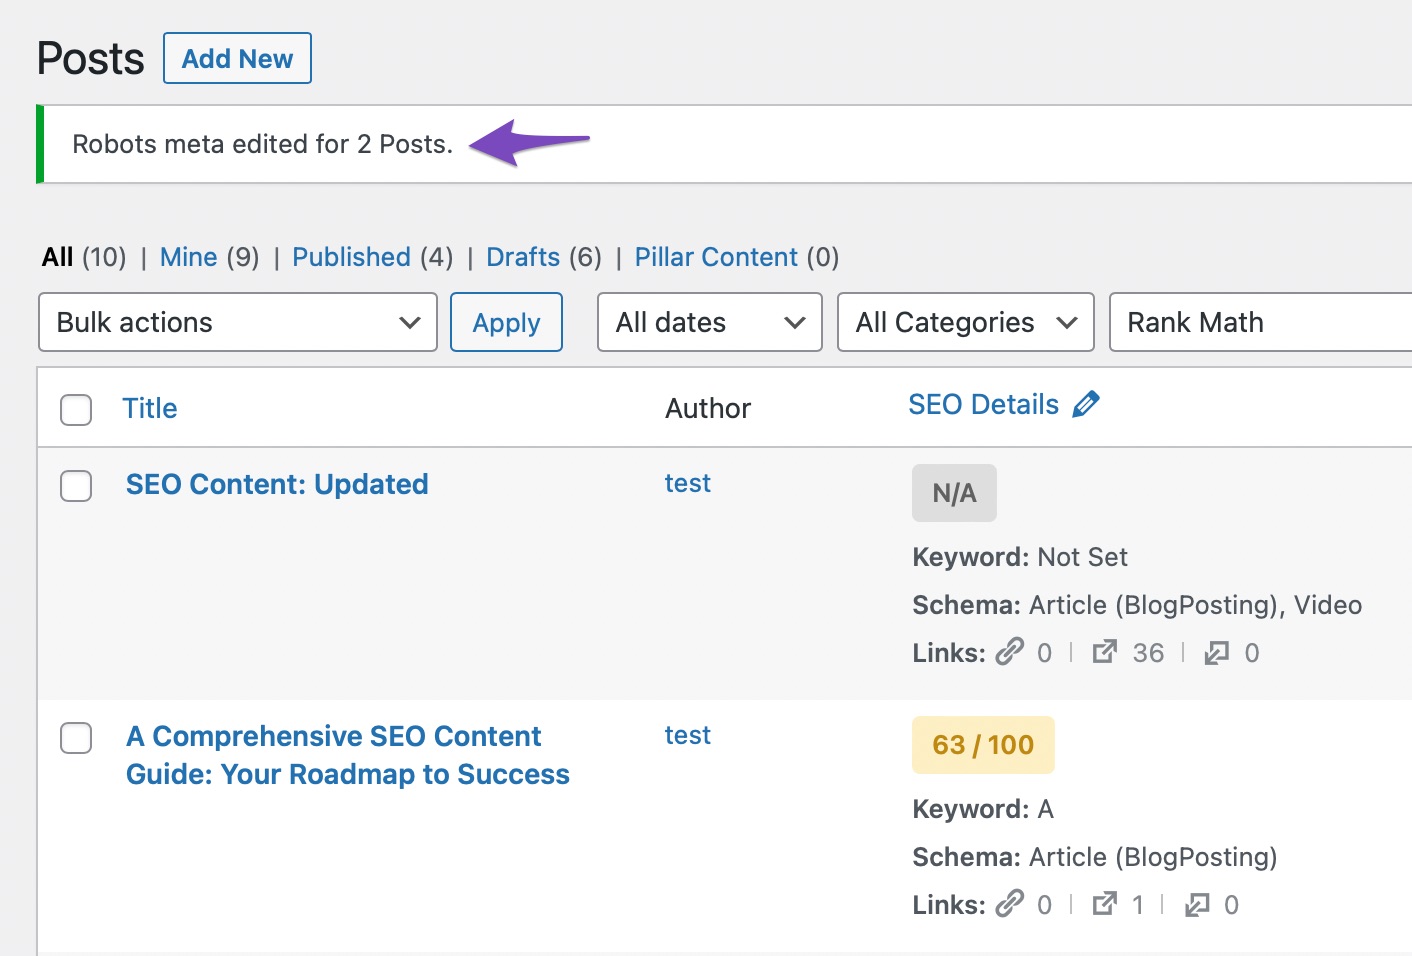Click the Posts page heading
The height and width of the screenshot is (956, 1412).
90,59
